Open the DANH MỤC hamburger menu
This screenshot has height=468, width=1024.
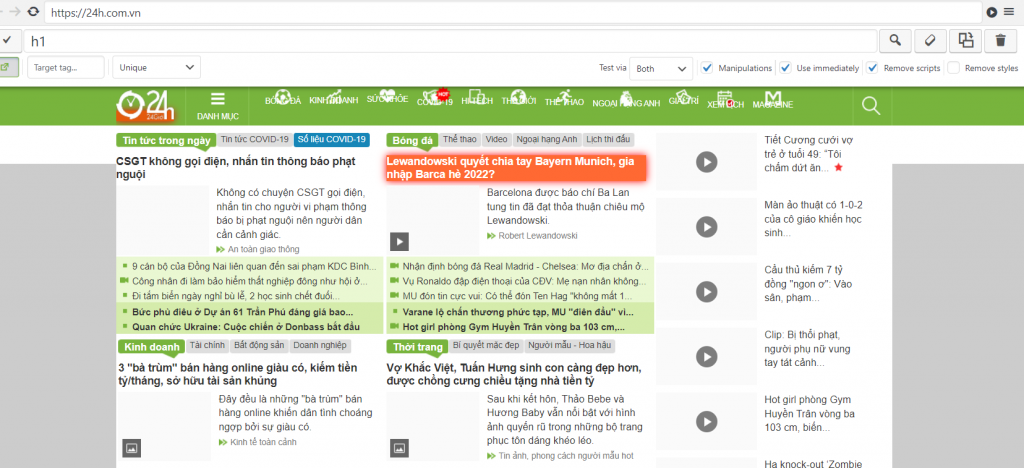216,105
